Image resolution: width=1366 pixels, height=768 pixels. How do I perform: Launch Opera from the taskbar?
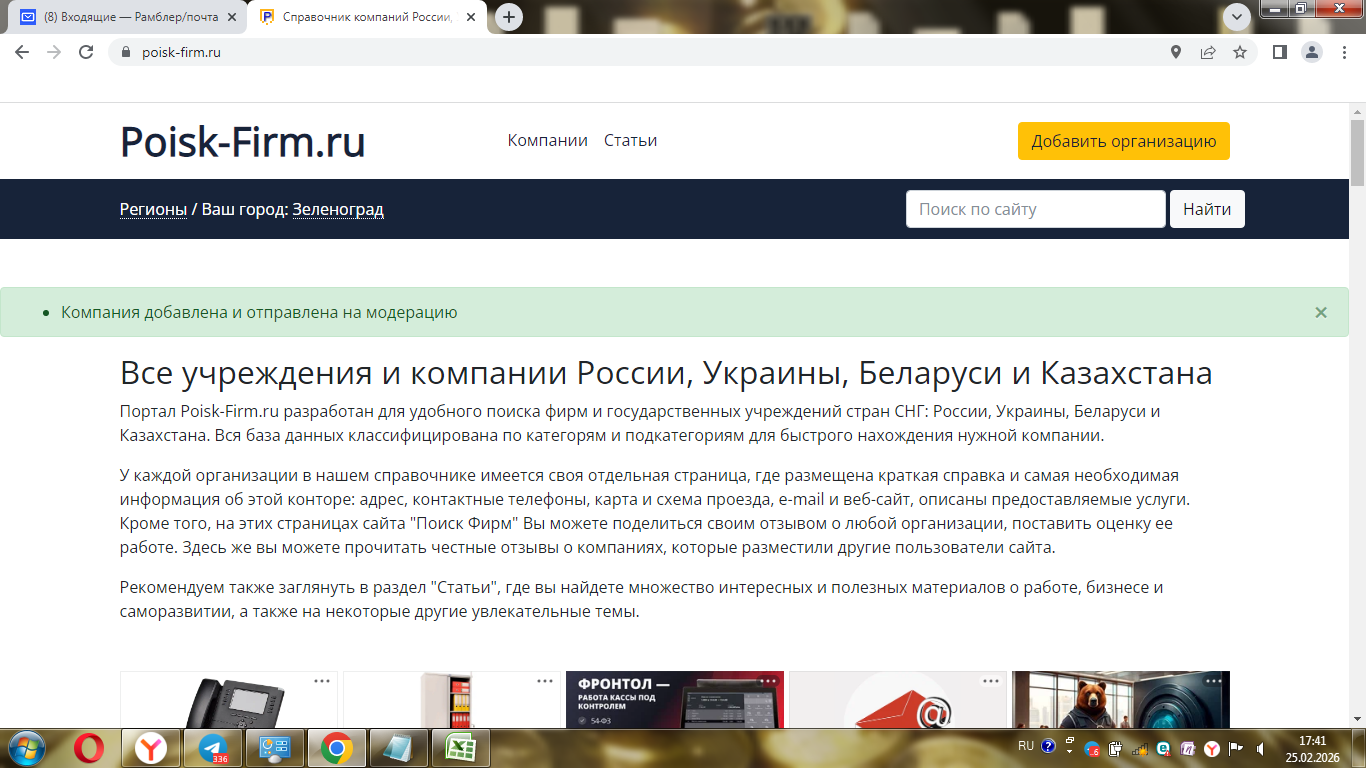(x=89, y=747)
